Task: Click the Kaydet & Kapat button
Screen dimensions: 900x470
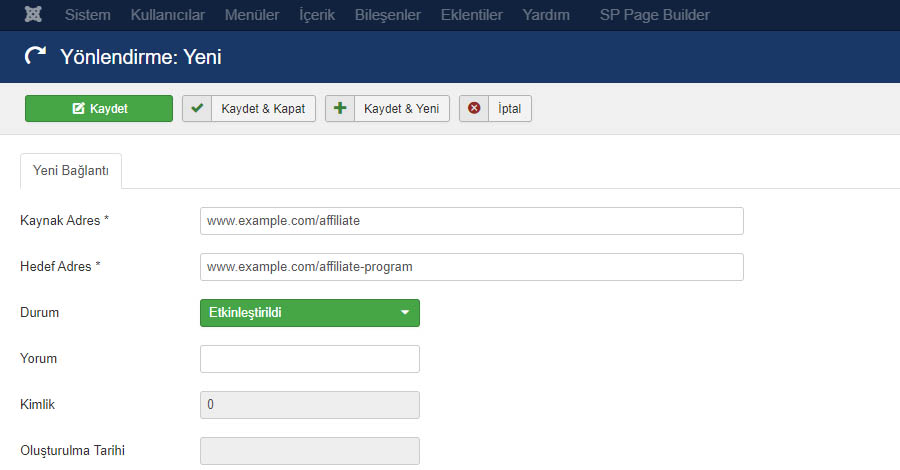Action: pyautogui.click(x=249, y=108)
